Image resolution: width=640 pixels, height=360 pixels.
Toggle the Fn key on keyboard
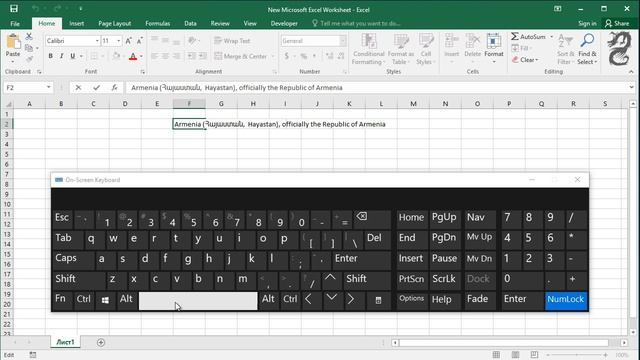click(x=62, y=300)
